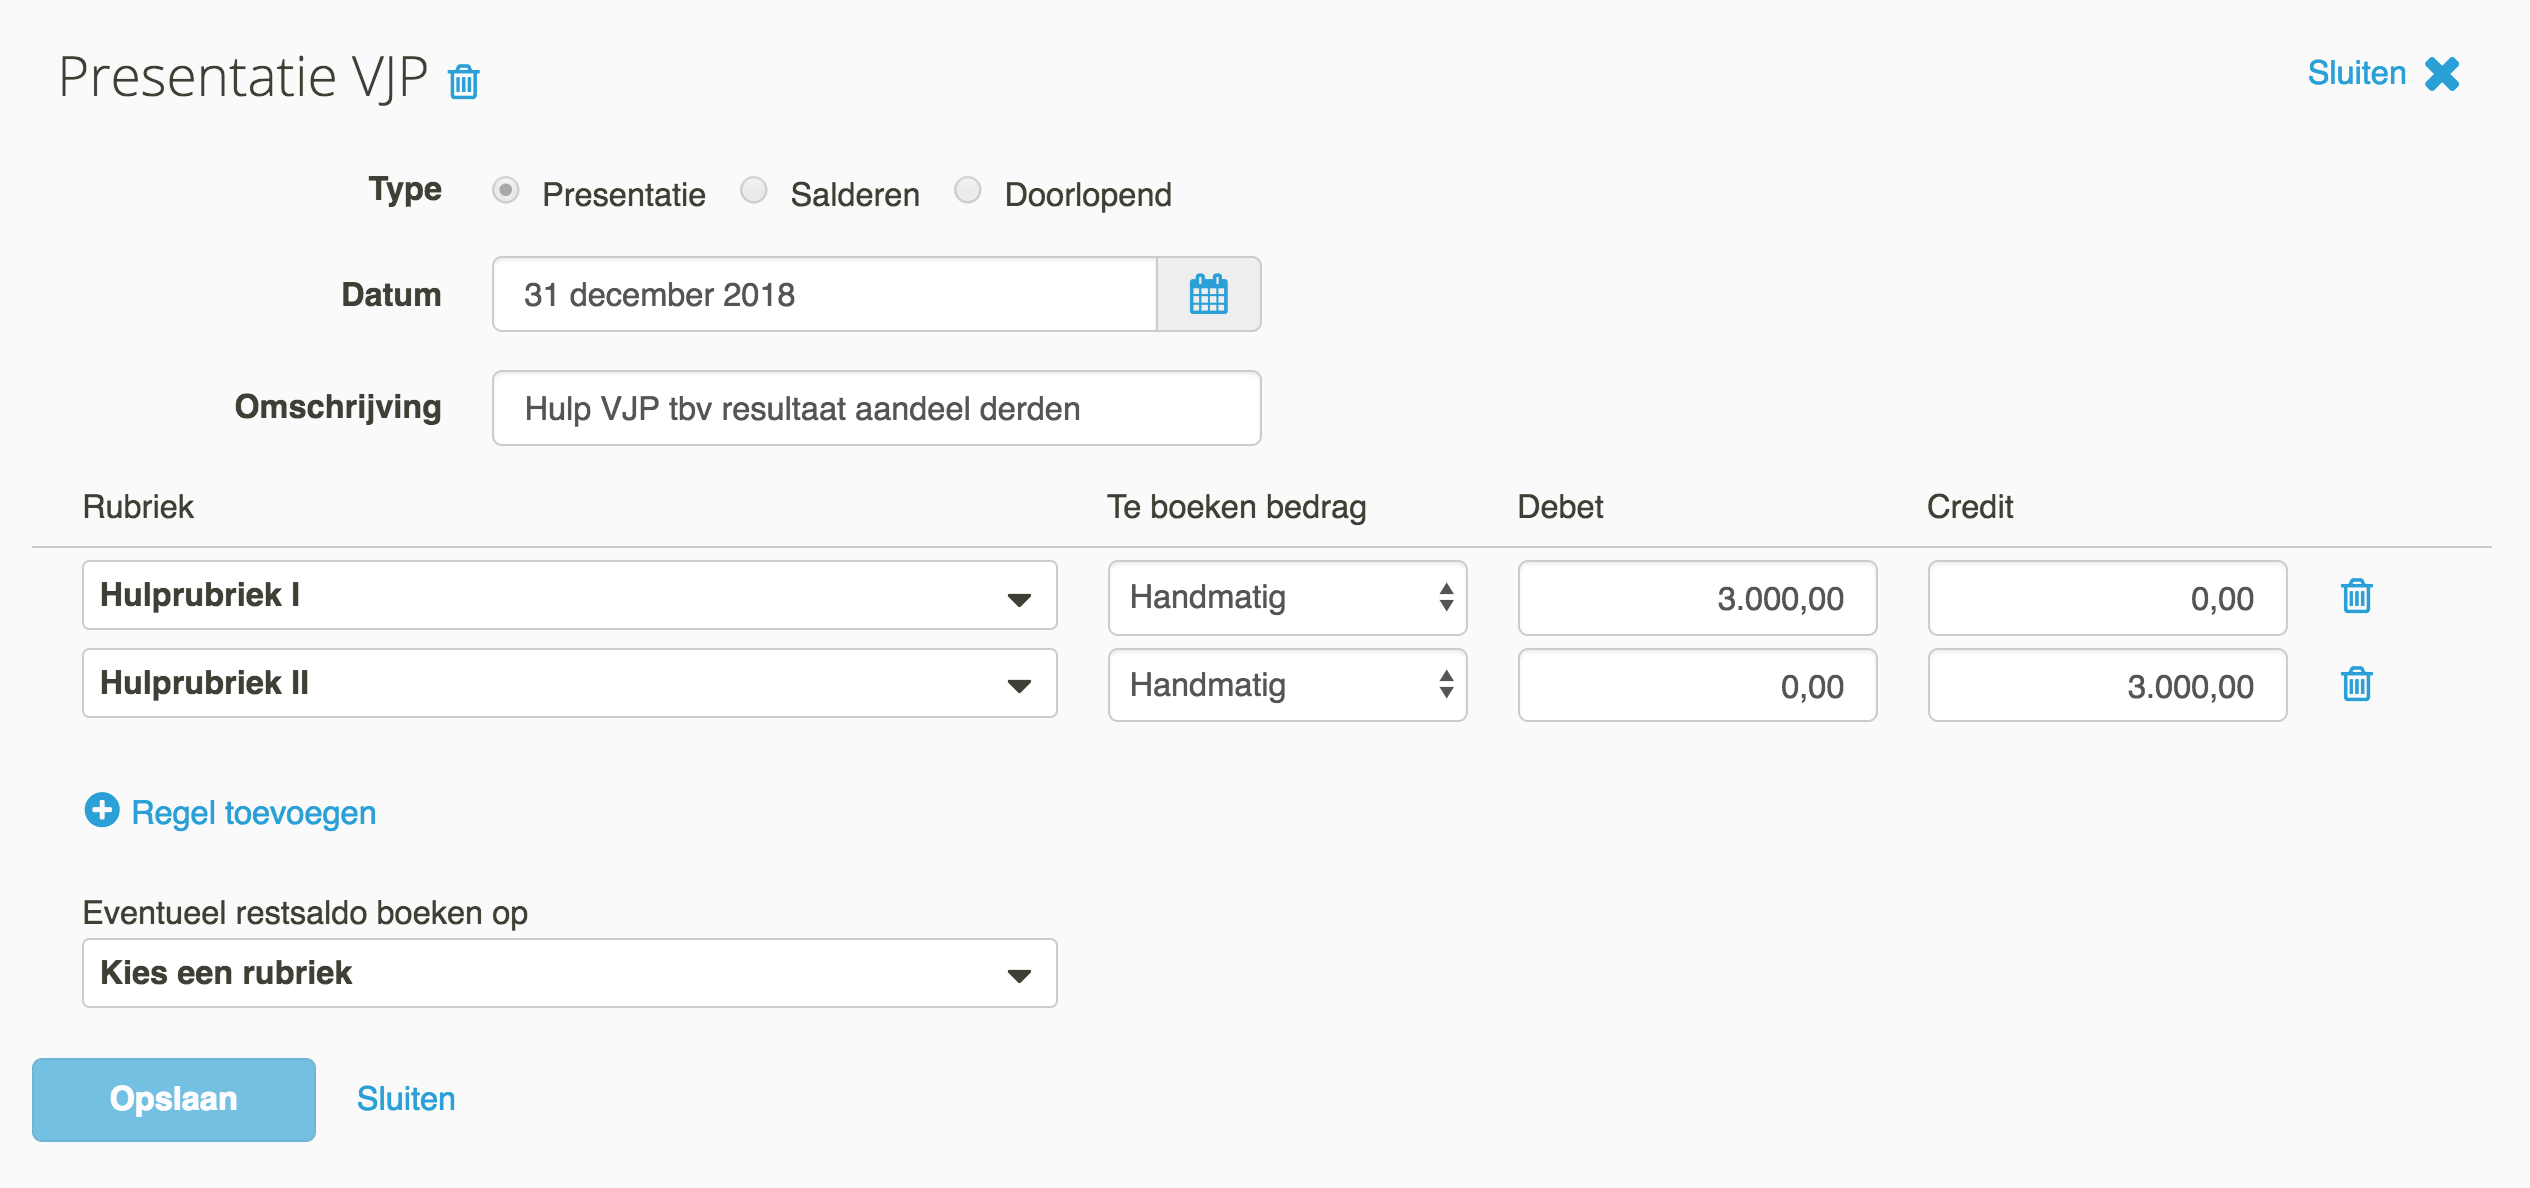This screenshot has height=1188, width=2530.
Task: Click the Doorlopend label text
Action: (1088, 195)
